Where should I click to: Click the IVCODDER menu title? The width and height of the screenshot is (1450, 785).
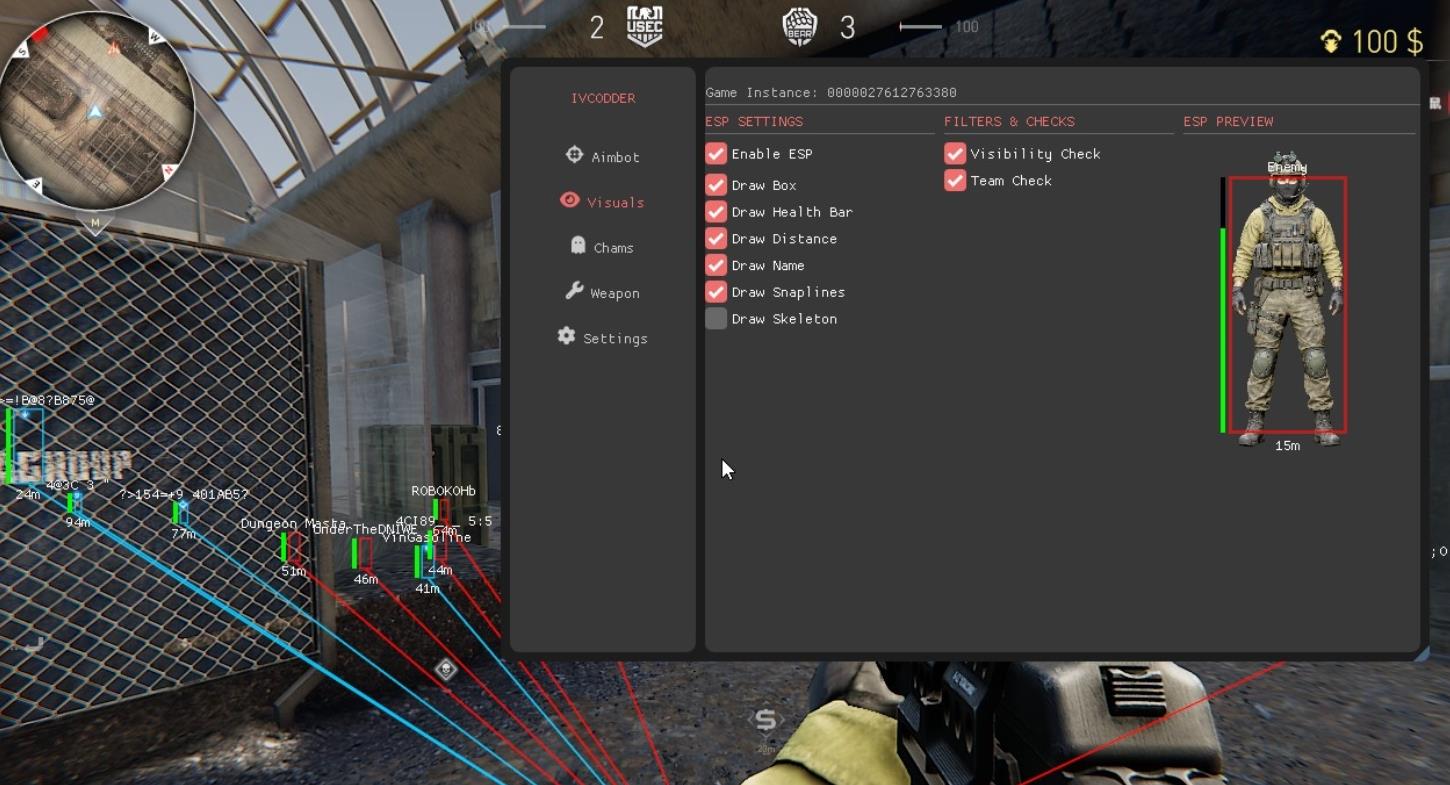[603, 98]
